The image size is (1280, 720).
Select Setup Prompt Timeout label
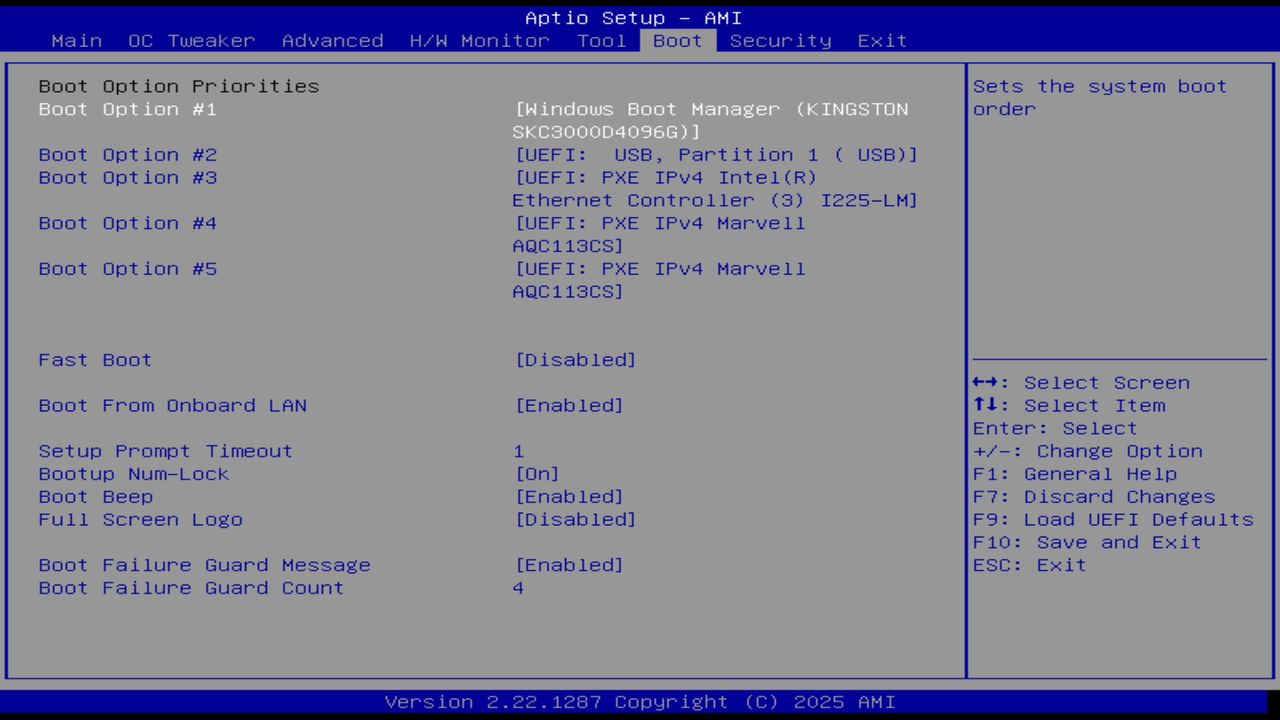166,451
